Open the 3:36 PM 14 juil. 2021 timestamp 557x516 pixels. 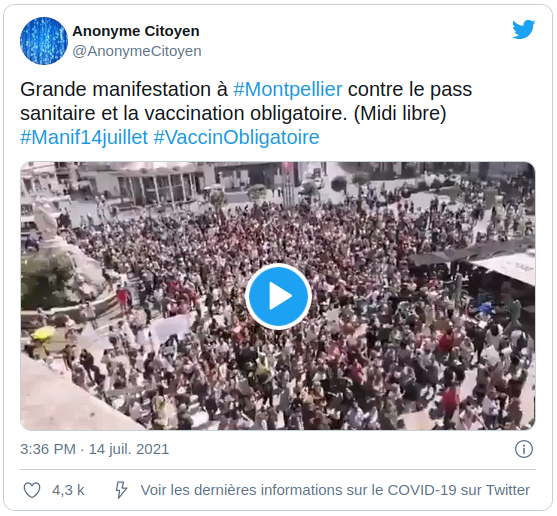[94, 449]
